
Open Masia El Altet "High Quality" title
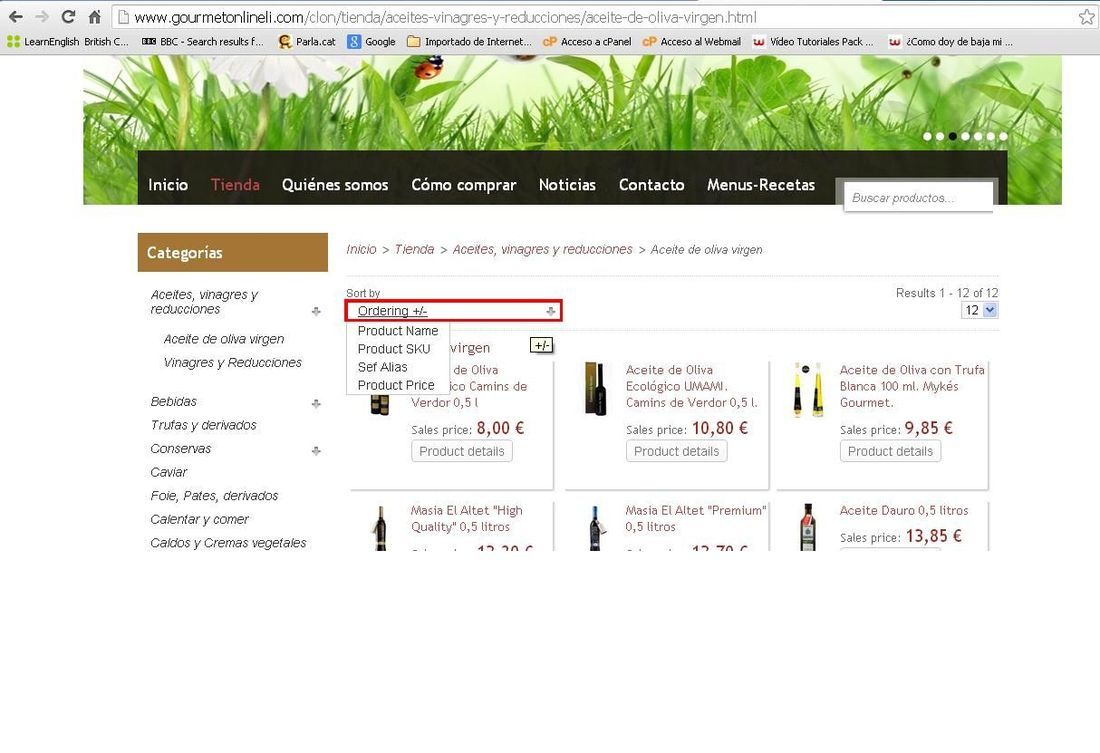[x=467, y=519]
